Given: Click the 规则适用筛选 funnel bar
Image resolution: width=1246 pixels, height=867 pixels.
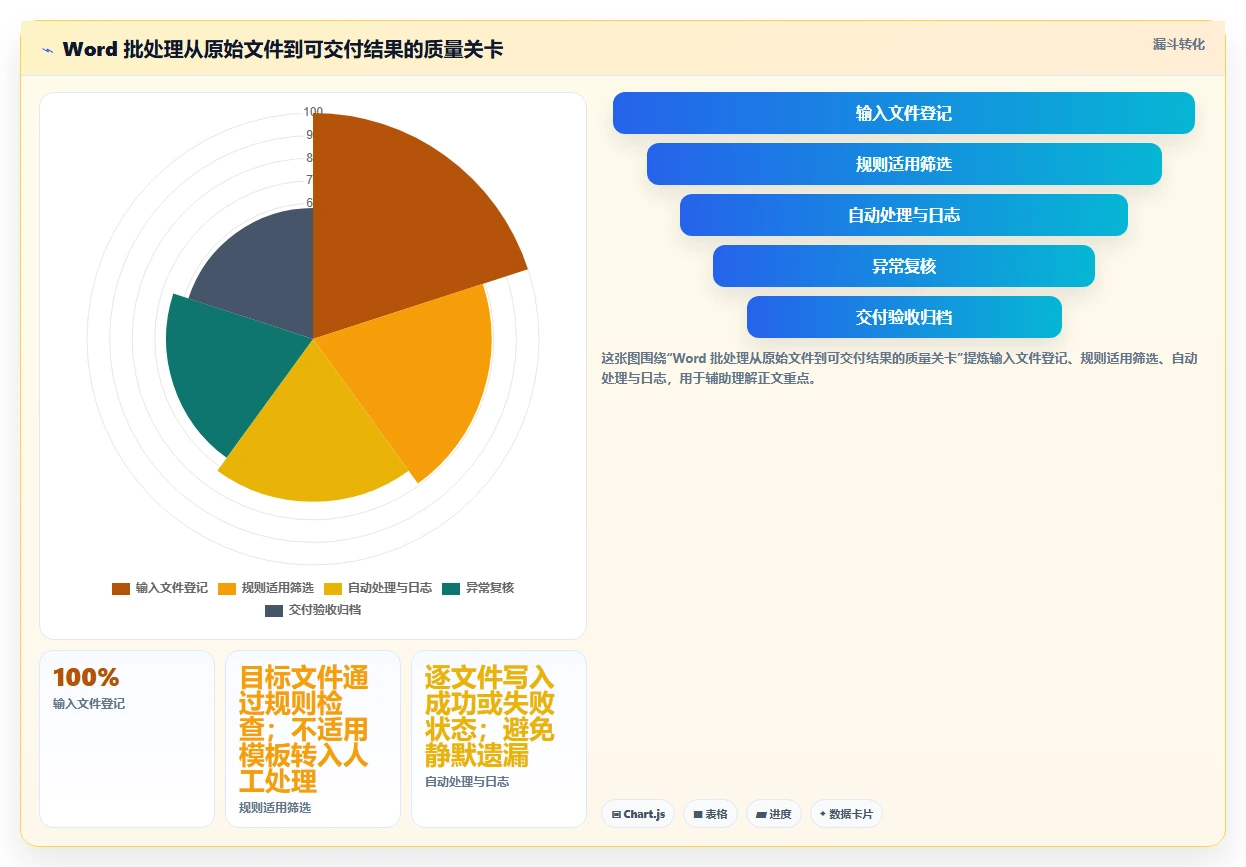Looking at the screenshot, I should 904,164.
